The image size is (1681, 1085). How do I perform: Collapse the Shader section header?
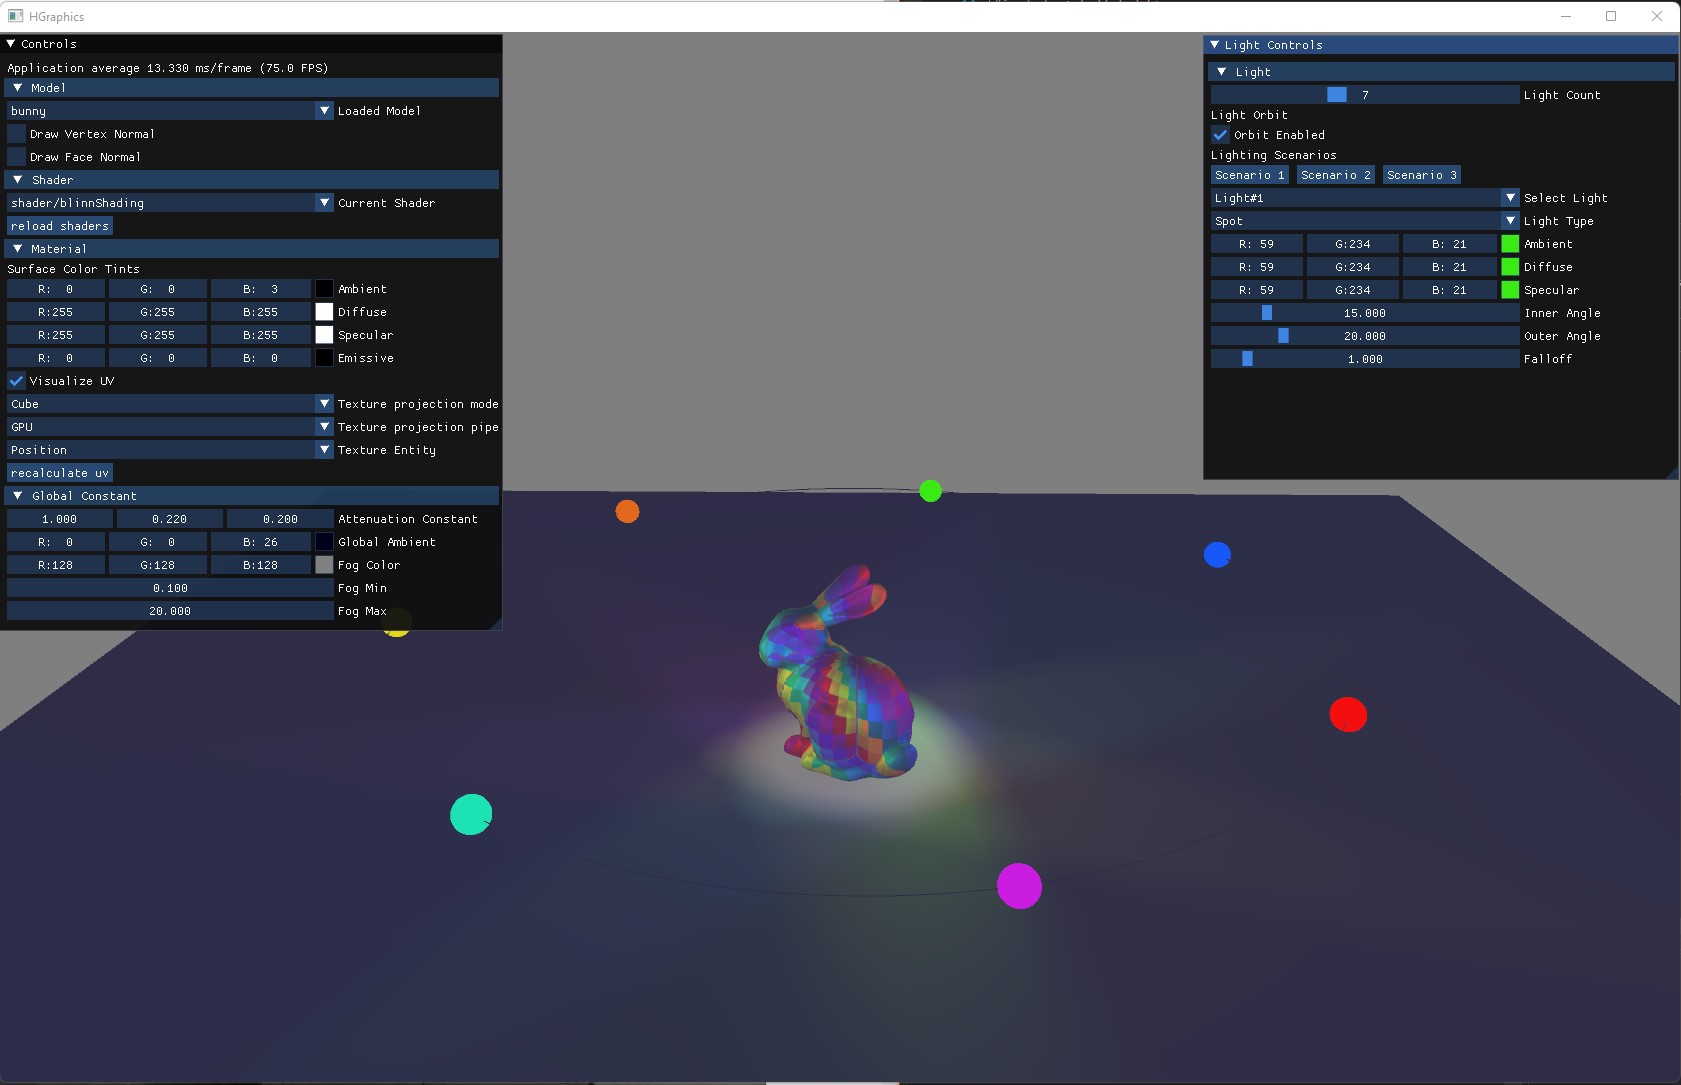coord(252,180)
